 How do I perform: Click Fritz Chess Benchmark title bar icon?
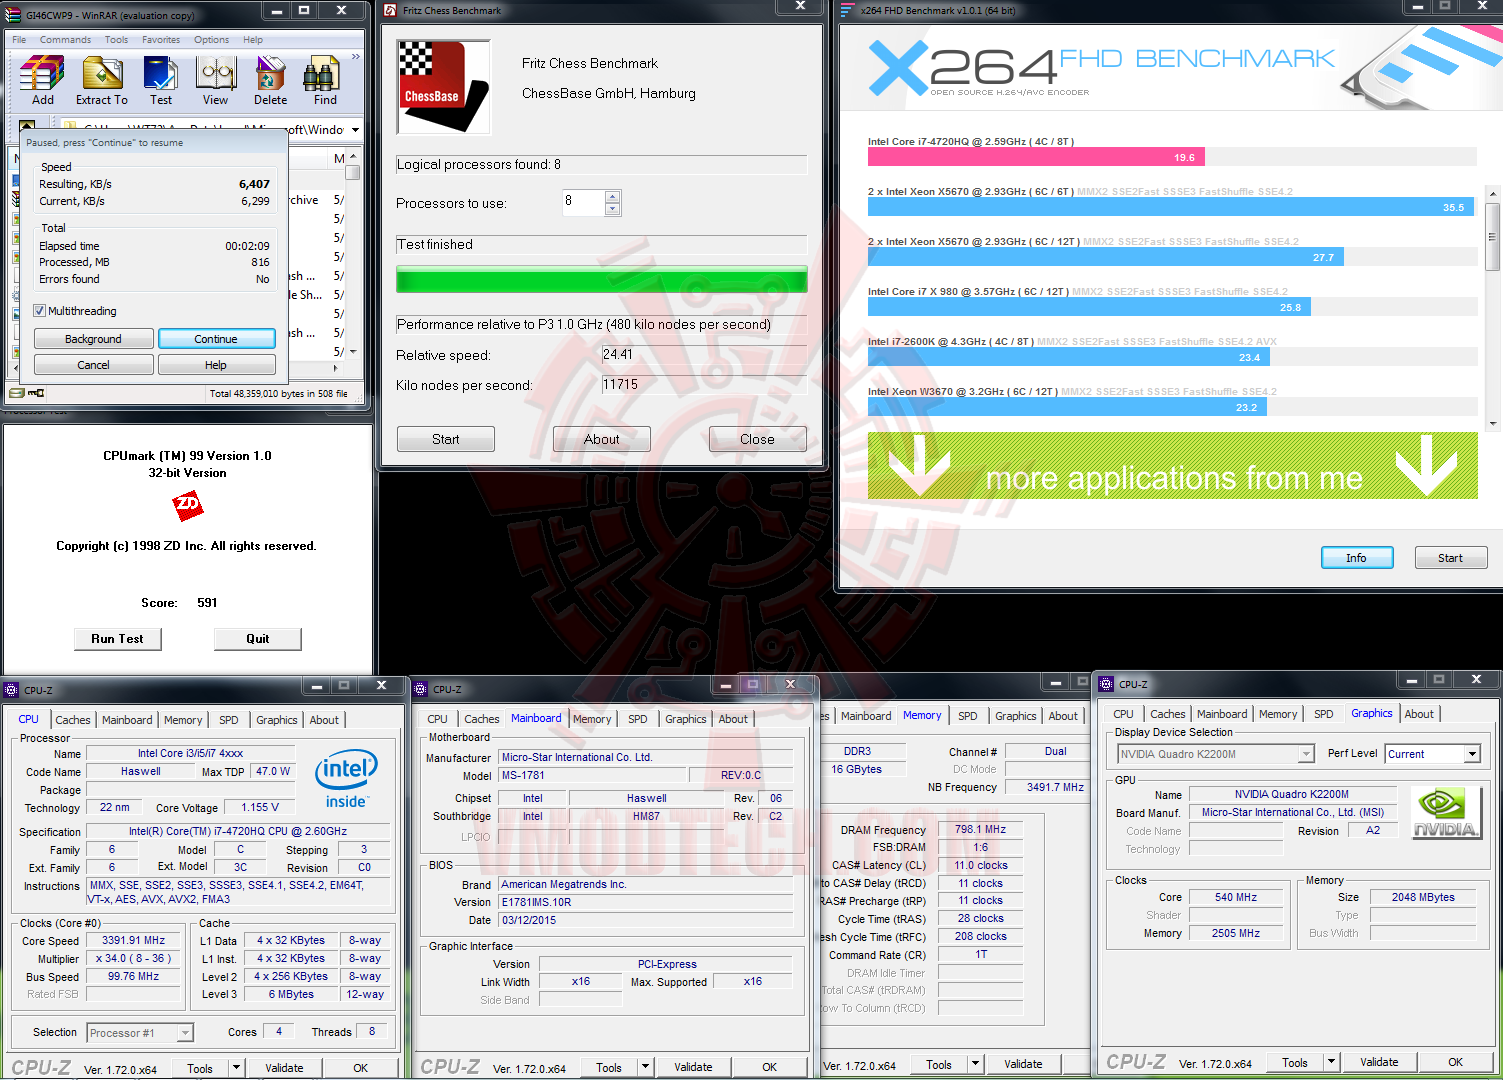[x=391, y=10]
